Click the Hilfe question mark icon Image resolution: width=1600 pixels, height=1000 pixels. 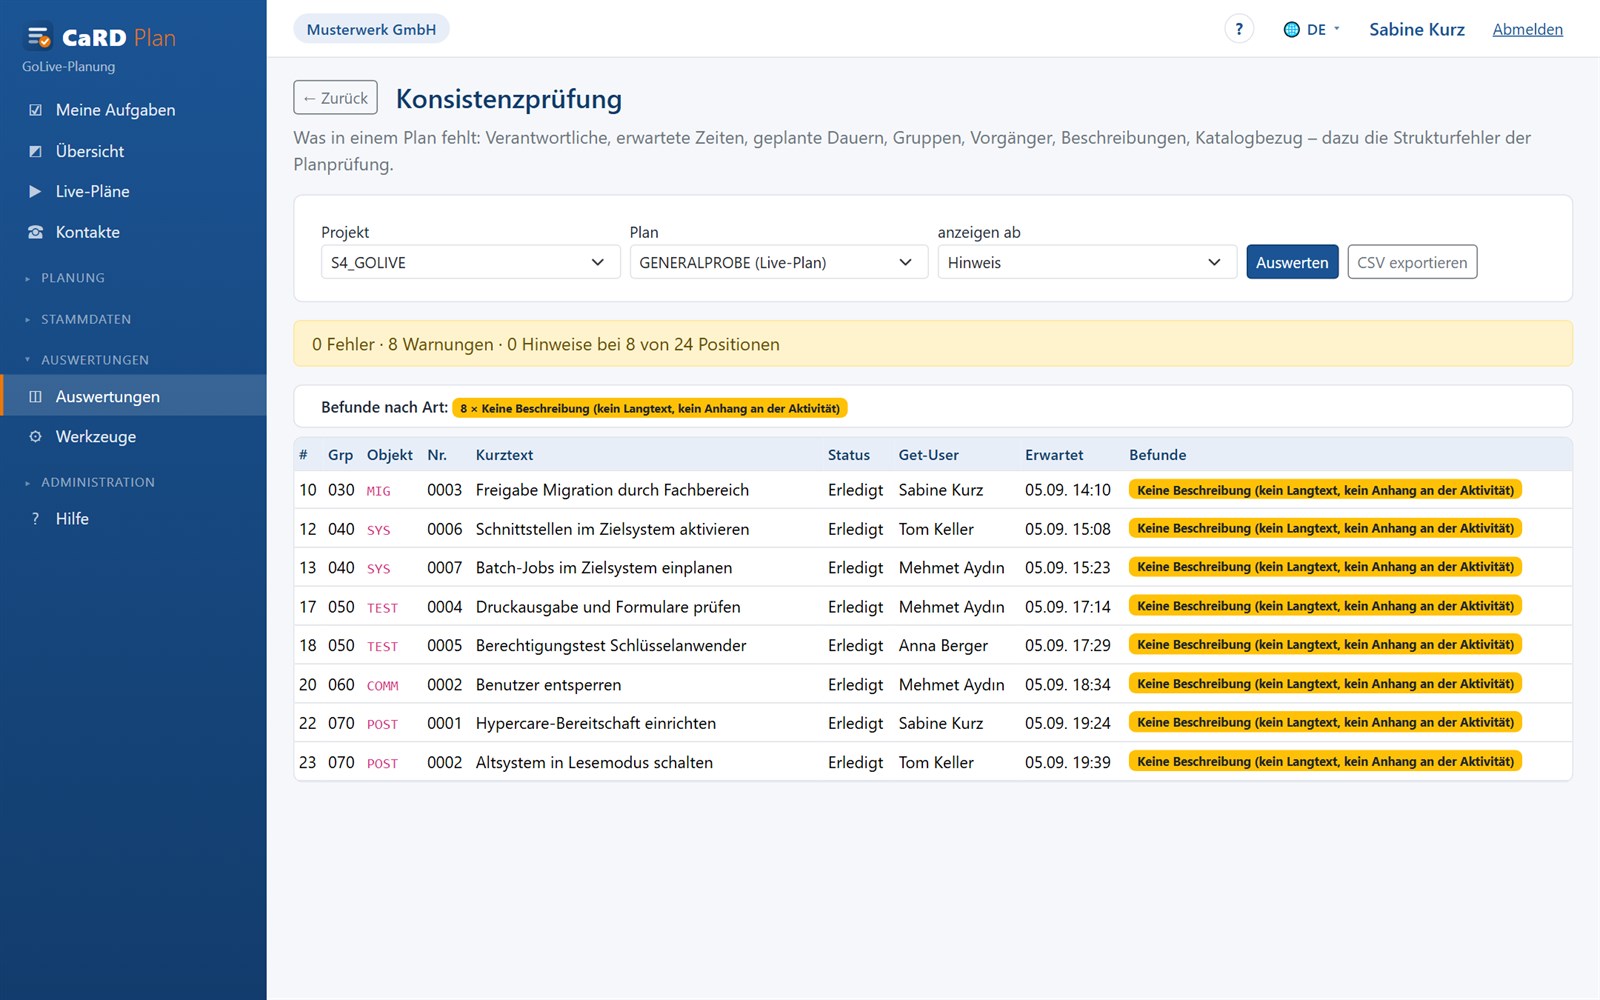pos(36,519)
